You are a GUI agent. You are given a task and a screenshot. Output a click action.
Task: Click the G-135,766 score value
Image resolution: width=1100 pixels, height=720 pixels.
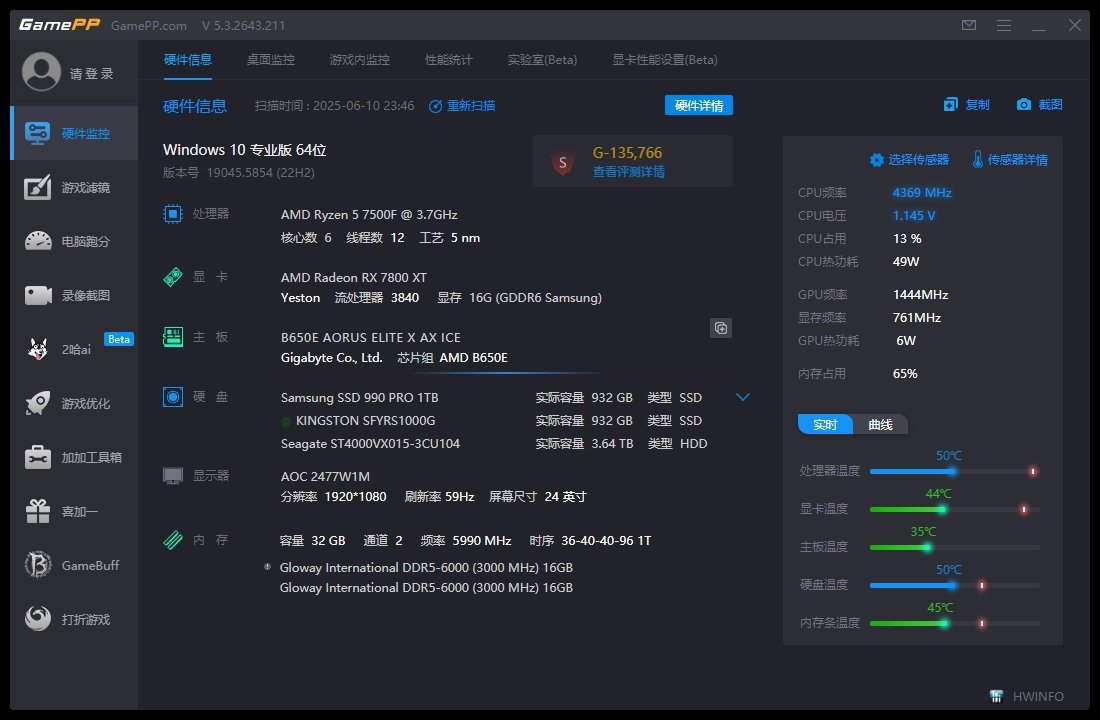pyautogui.click(x=627, y=152)
